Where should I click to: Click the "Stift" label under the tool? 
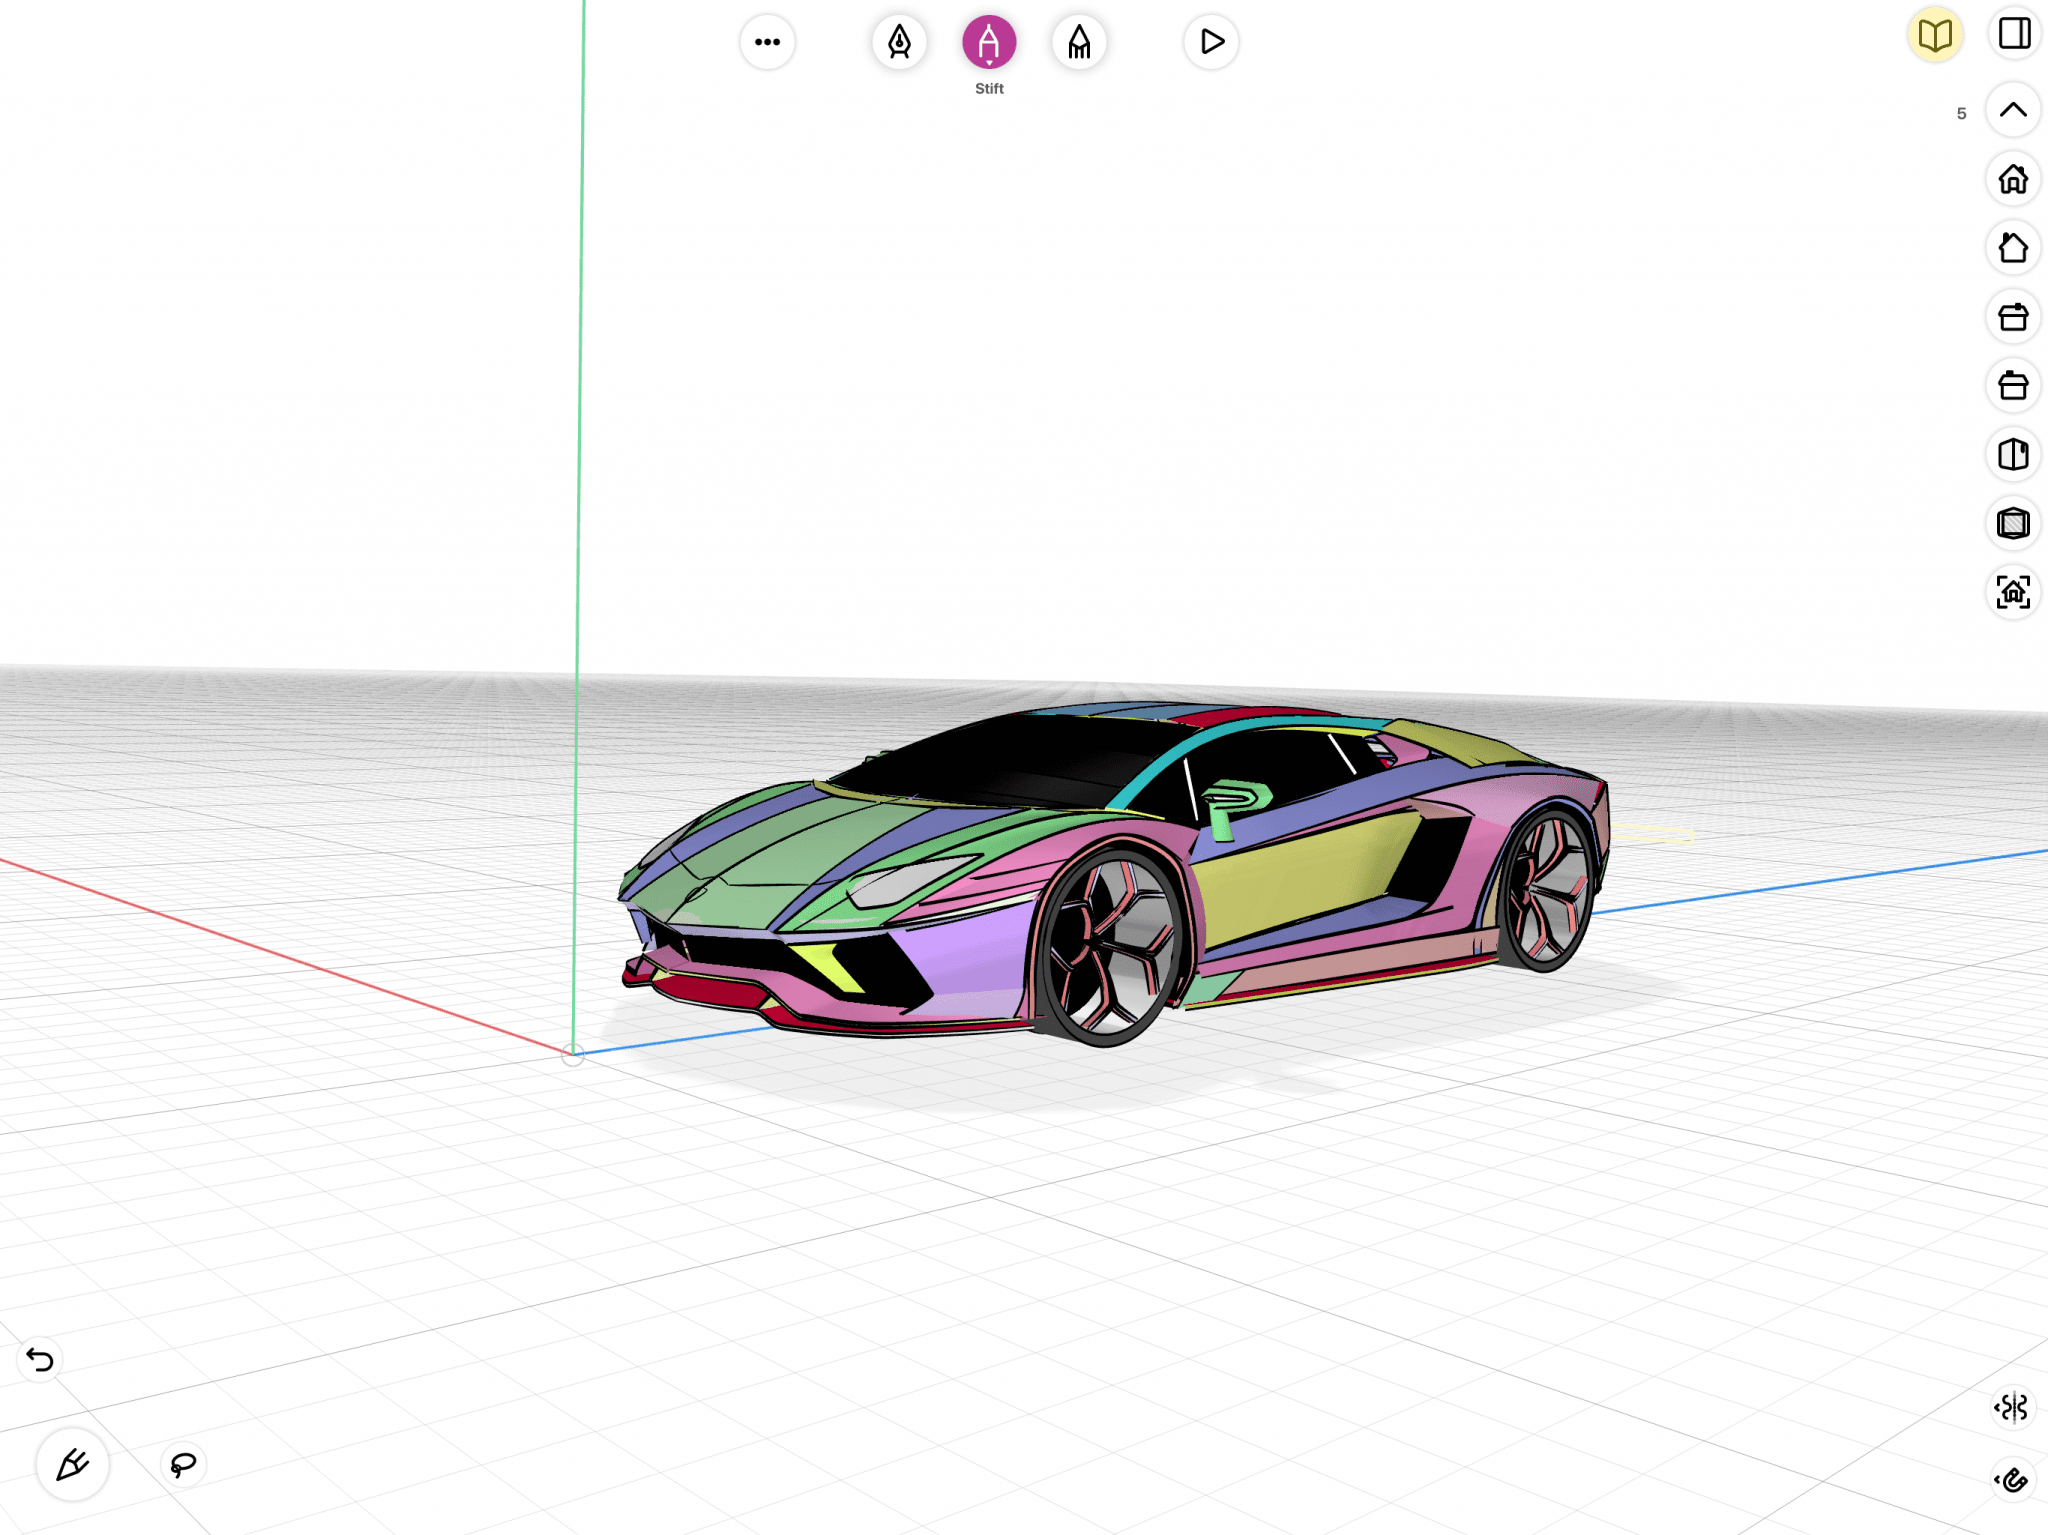[989, 88]
